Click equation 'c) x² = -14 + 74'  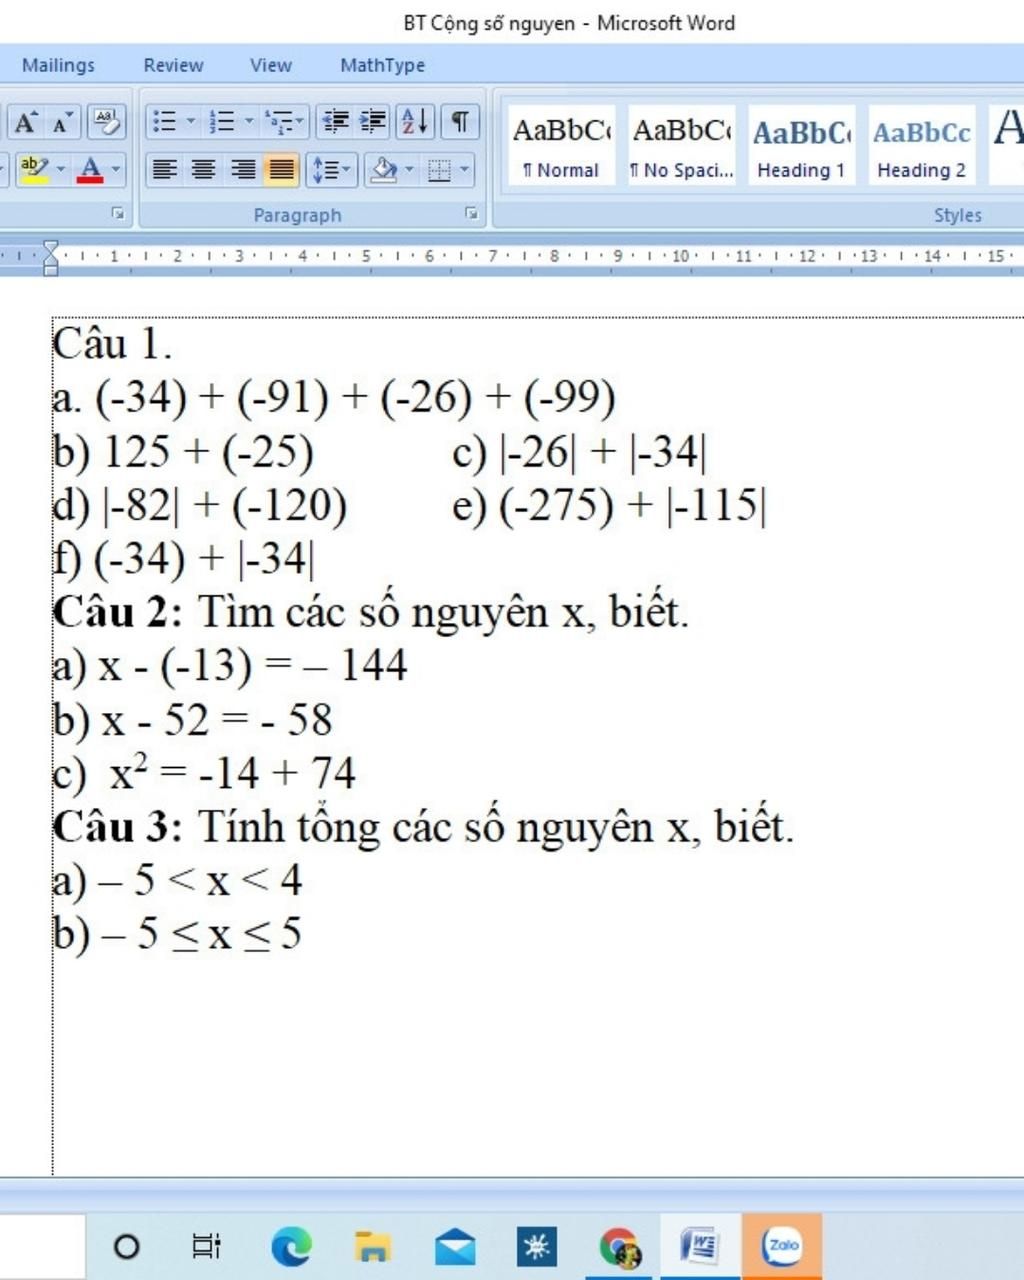[x=204, y=773]
